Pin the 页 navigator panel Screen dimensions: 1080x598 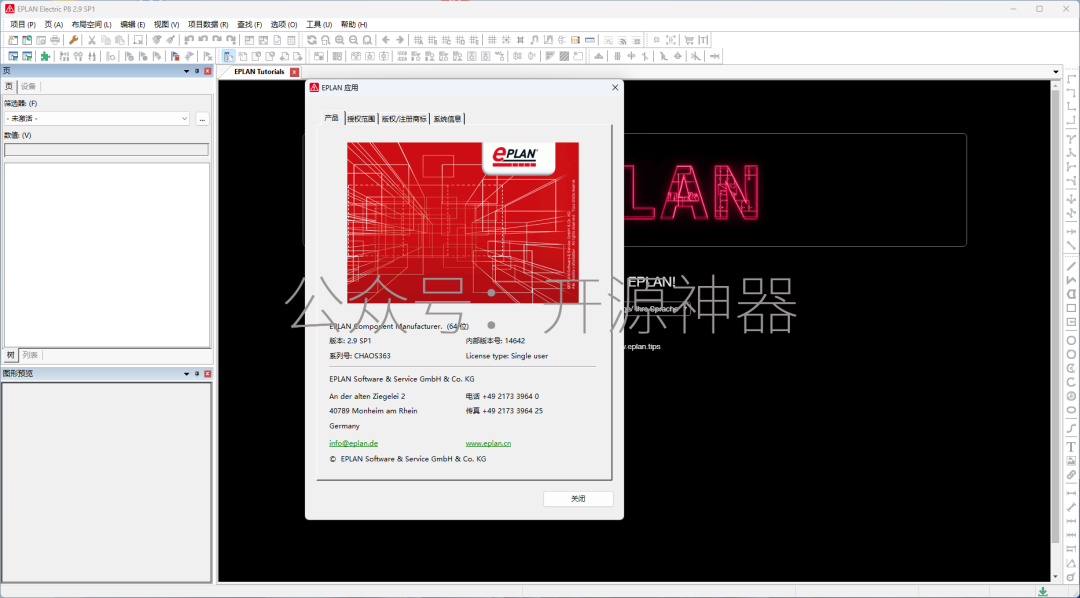coord(197,71)
